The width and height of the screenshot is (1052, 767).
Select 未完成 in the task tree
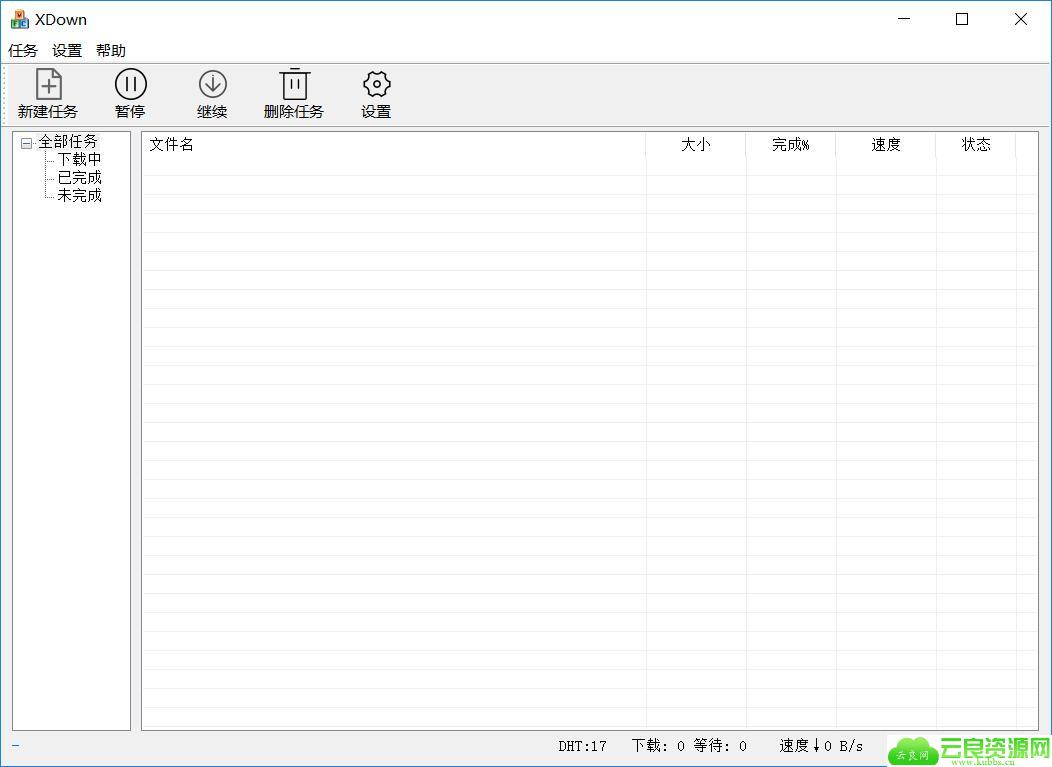click(x=79, y=196)
